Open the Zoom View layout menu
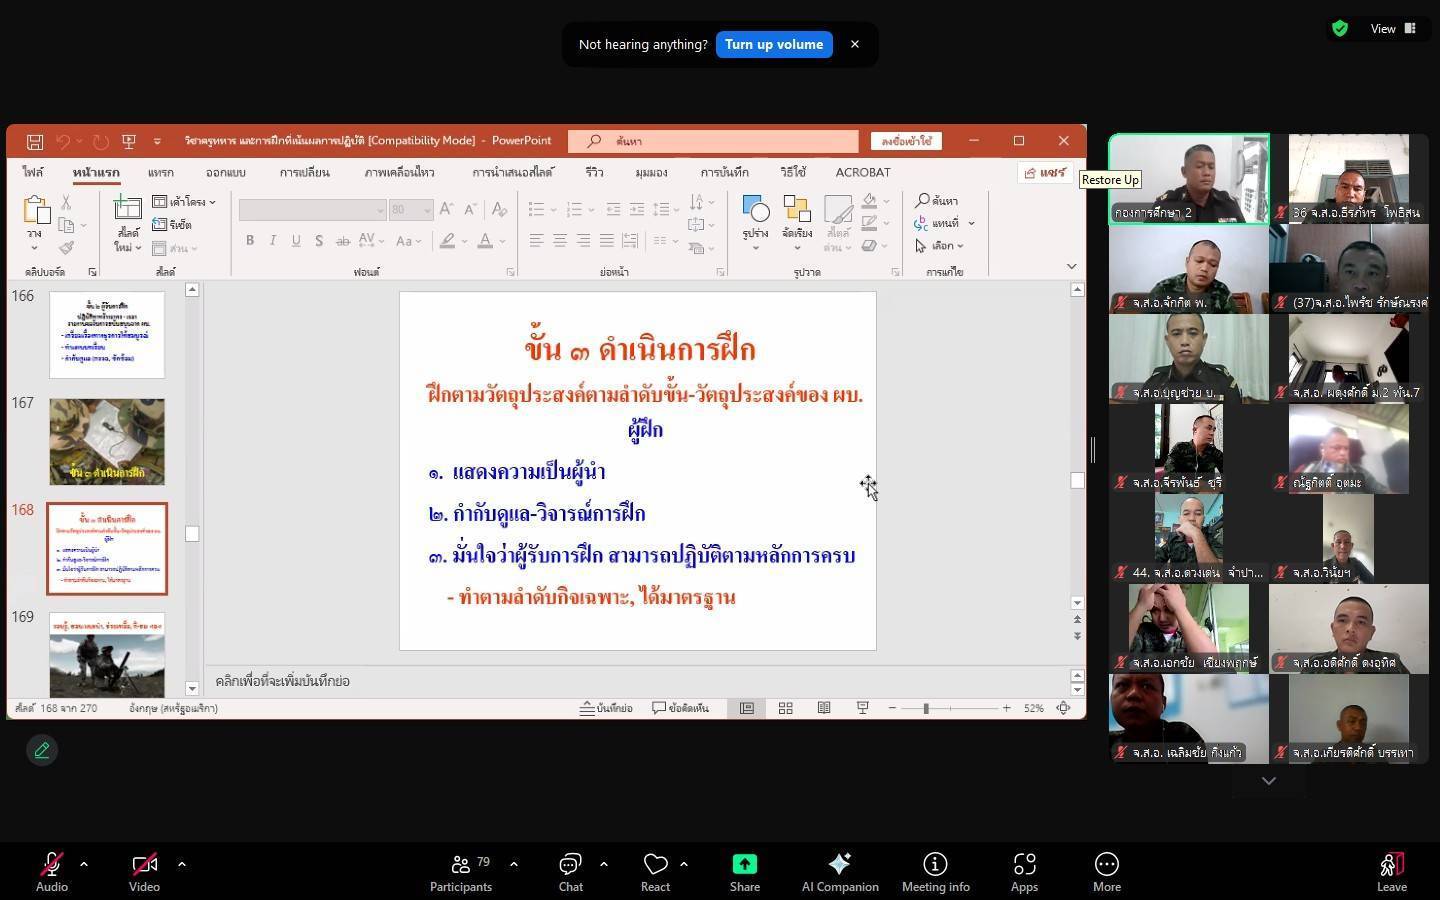Screen dimensions: 1440x900 pos(1393,29)
